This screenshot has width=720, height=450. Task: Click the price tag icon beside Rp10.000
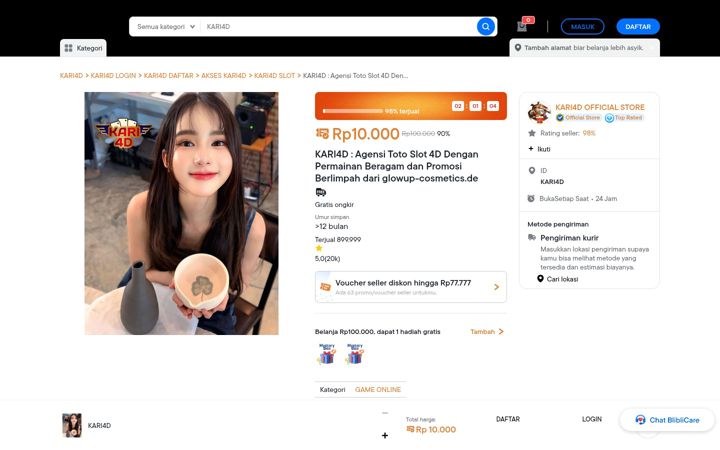tap(322, 134)
